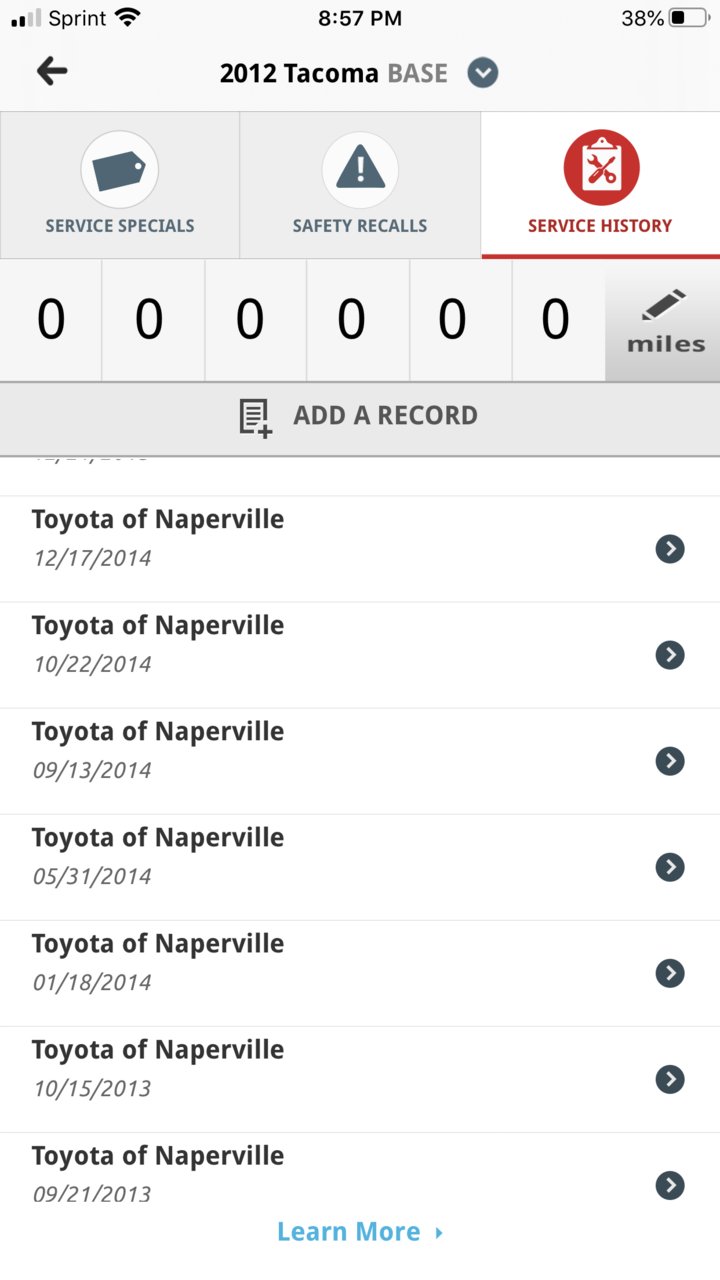Expand the 12/17/2014 record chevron

pos(670,549)
